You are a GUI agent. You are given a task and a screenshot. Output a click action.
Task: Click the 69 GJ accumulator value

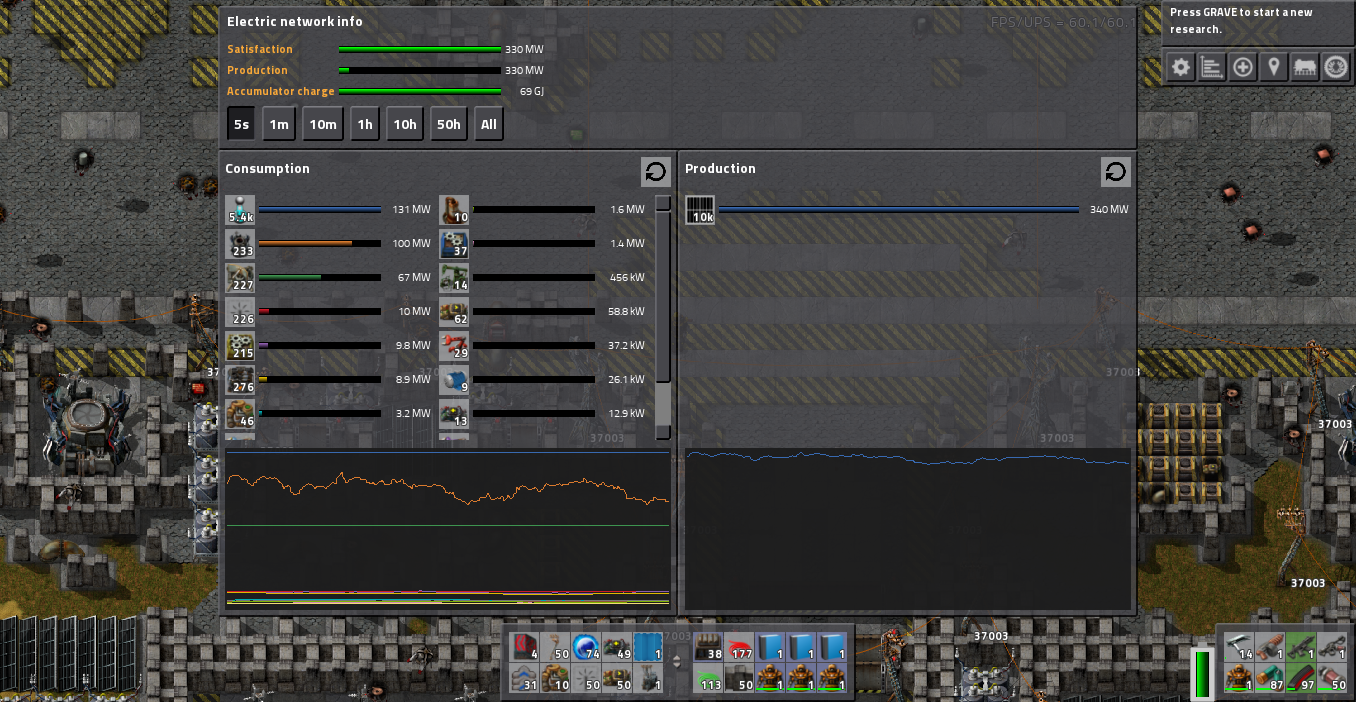[x=532, y=91]
